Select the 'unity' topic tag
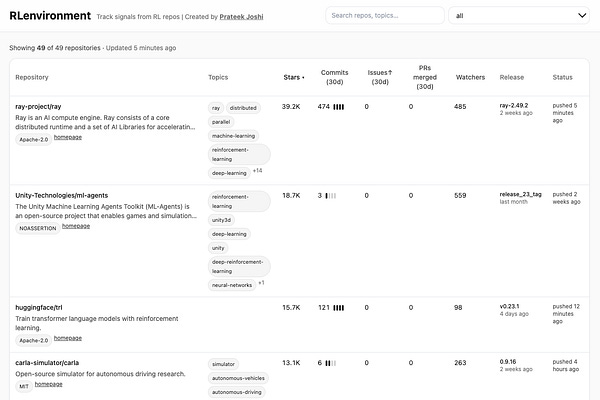Screen dimensions: 600x400 point(218,248)
